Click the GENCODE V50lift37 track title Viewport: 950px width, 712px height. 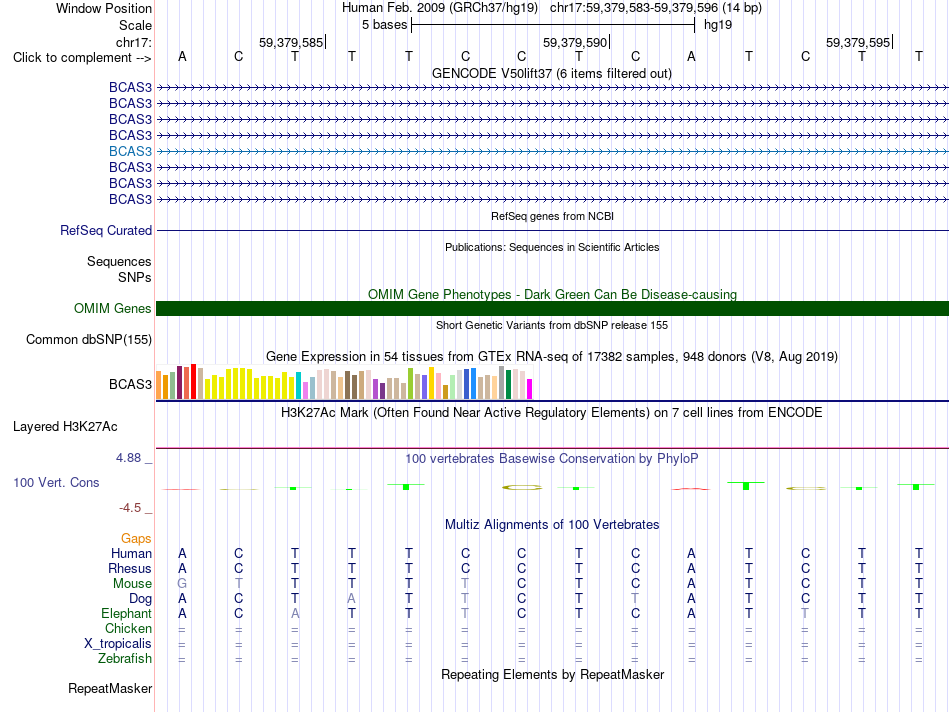click(x=552, y=74)
